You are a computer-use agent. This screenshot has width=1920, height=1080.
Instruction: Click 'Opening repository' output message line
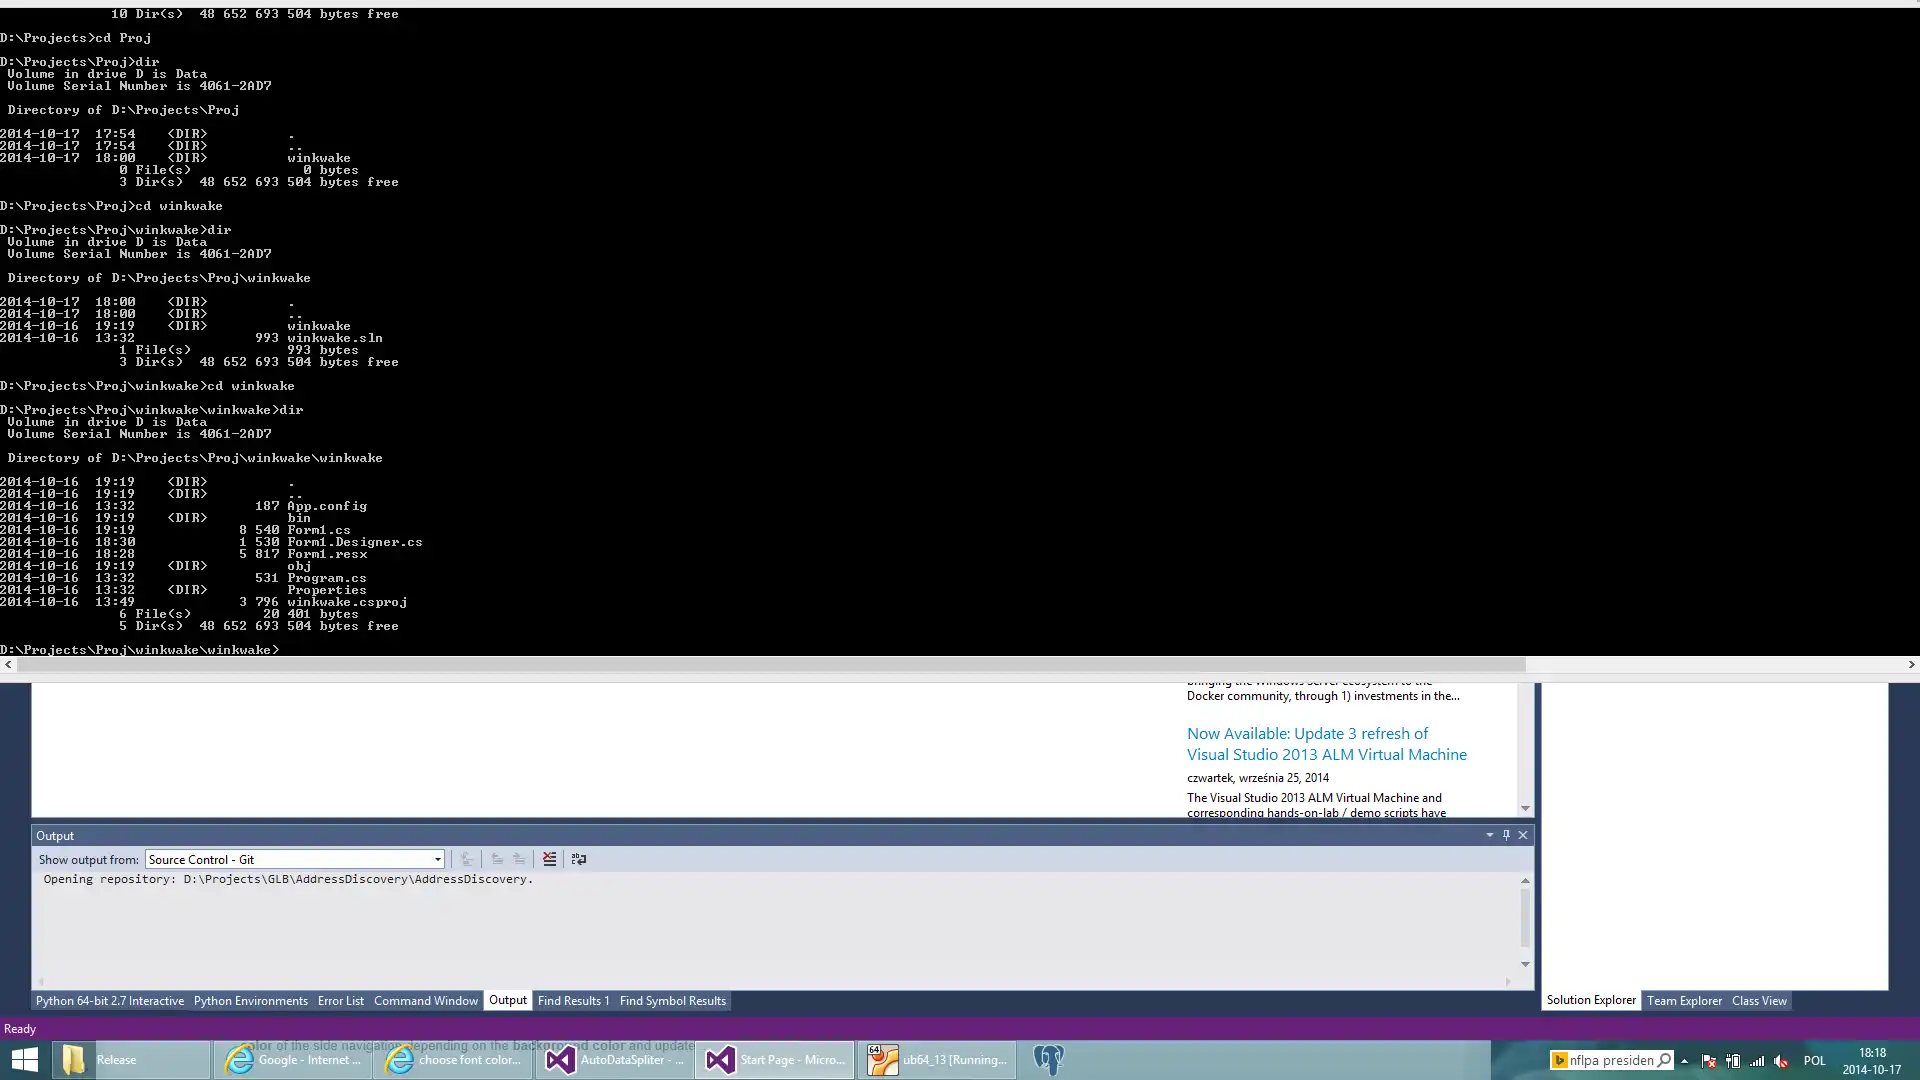[288, 879]
